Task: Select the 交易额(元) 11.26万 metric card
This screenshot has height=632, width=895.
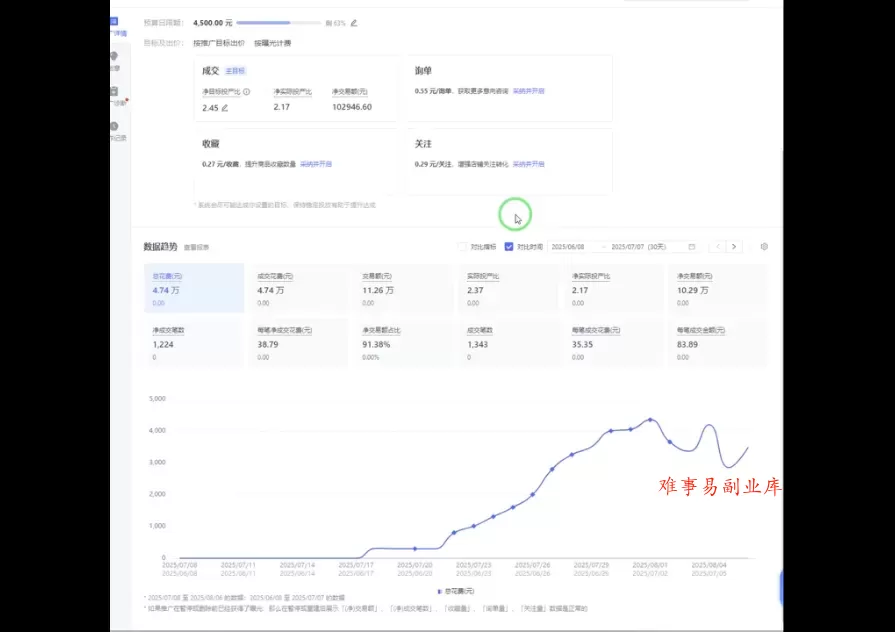Action: pos(404,288)
